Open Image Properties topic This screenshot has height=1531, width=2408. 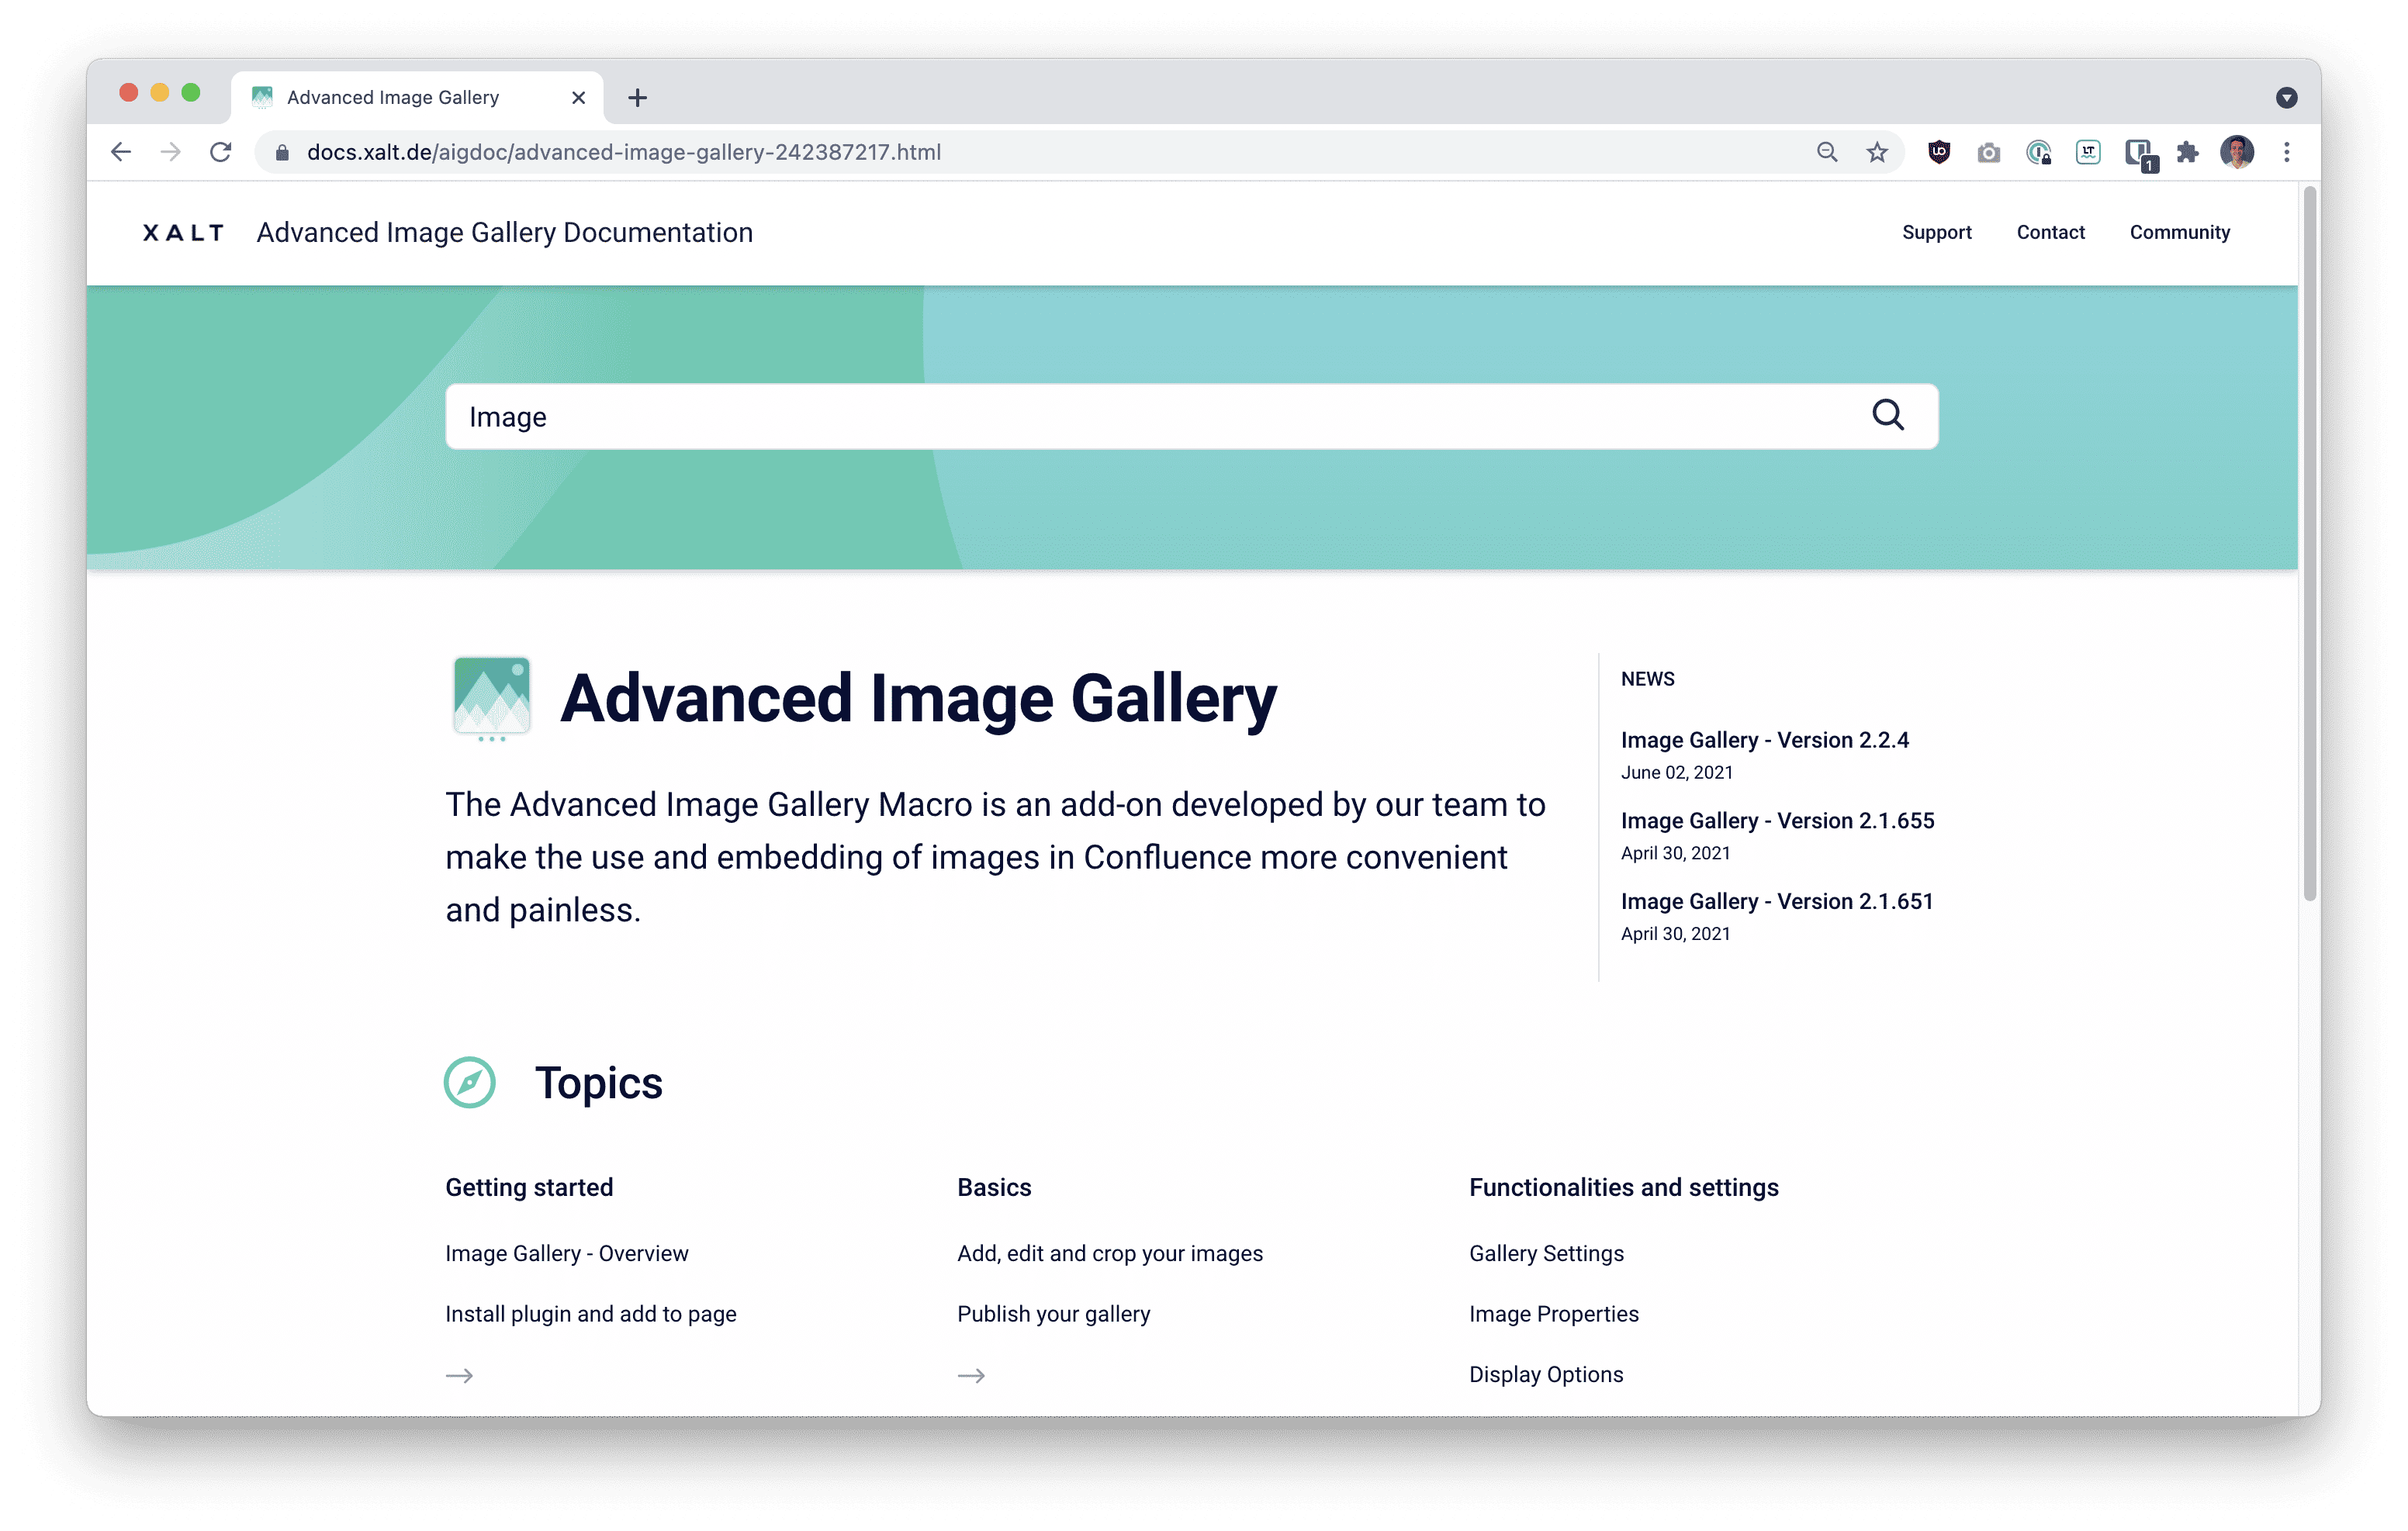click(1553, 1313)
